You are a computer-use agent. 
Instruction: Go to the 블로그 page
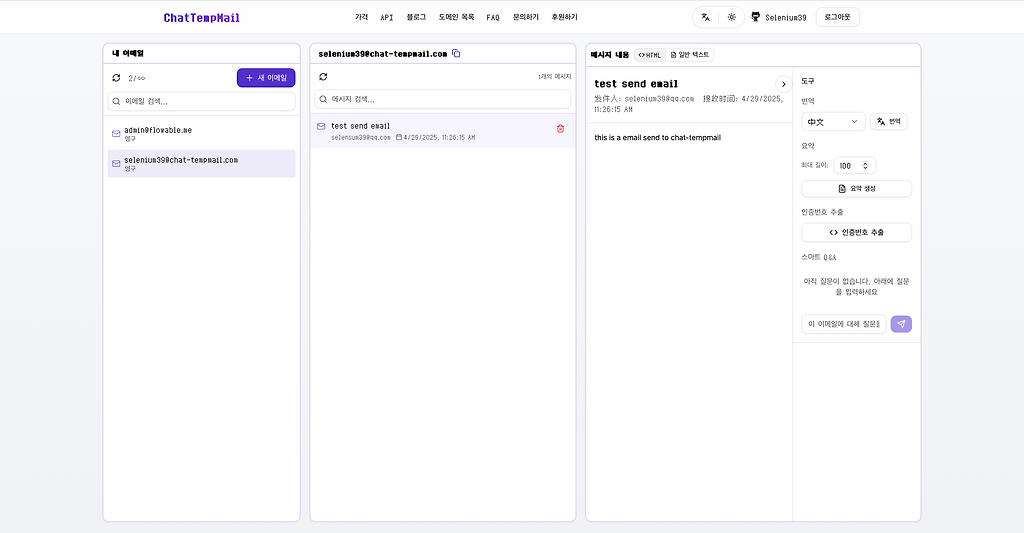pyautogui.click(x=416, y=17)
